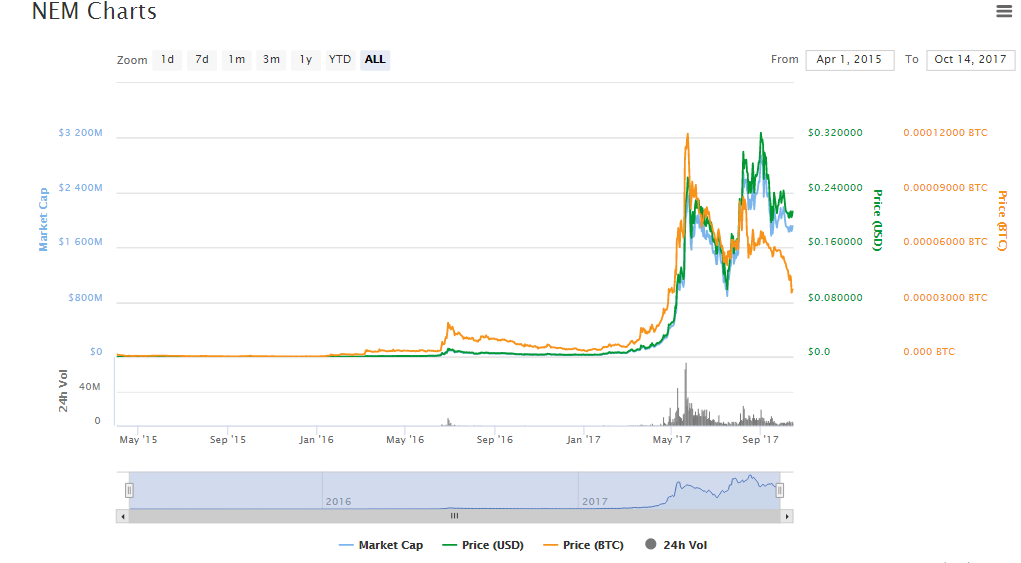1021x563 pixels.
Task: Set zoom range to 1y
Action: [305, 60]
